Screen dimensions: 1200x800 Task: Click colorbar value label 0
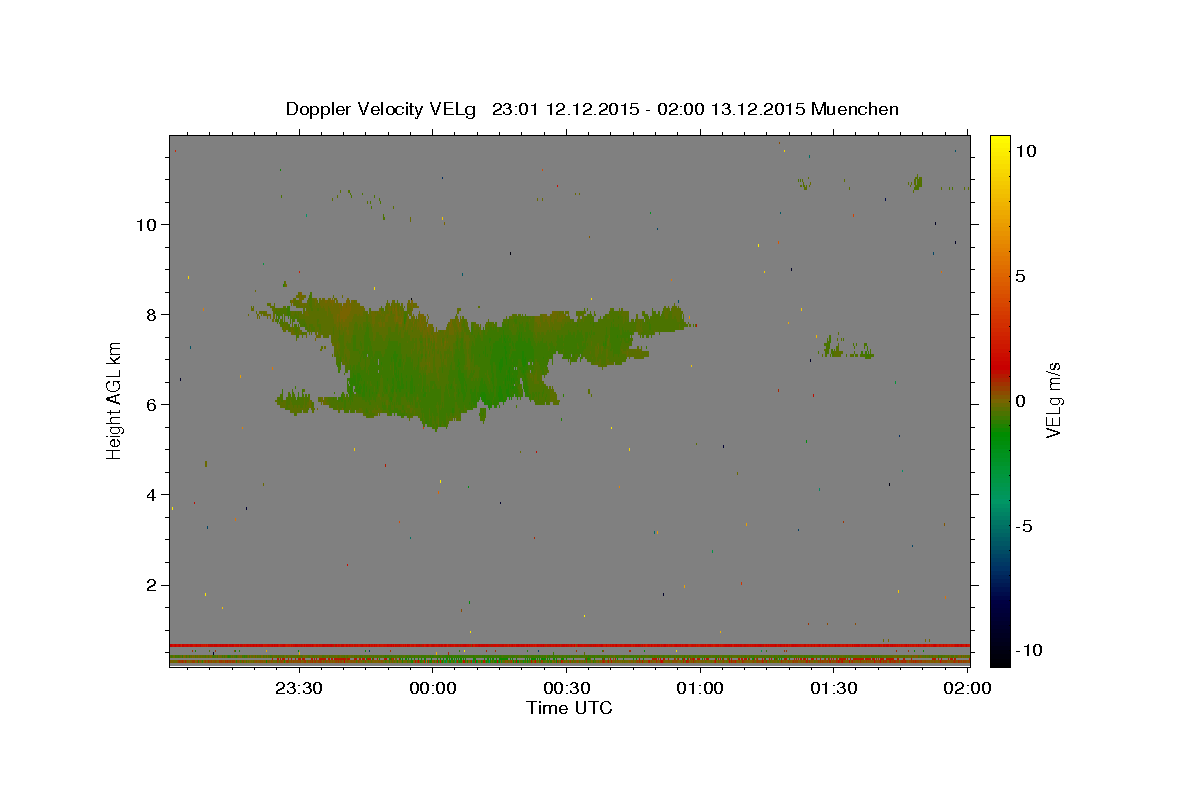tap(1020, 401)
